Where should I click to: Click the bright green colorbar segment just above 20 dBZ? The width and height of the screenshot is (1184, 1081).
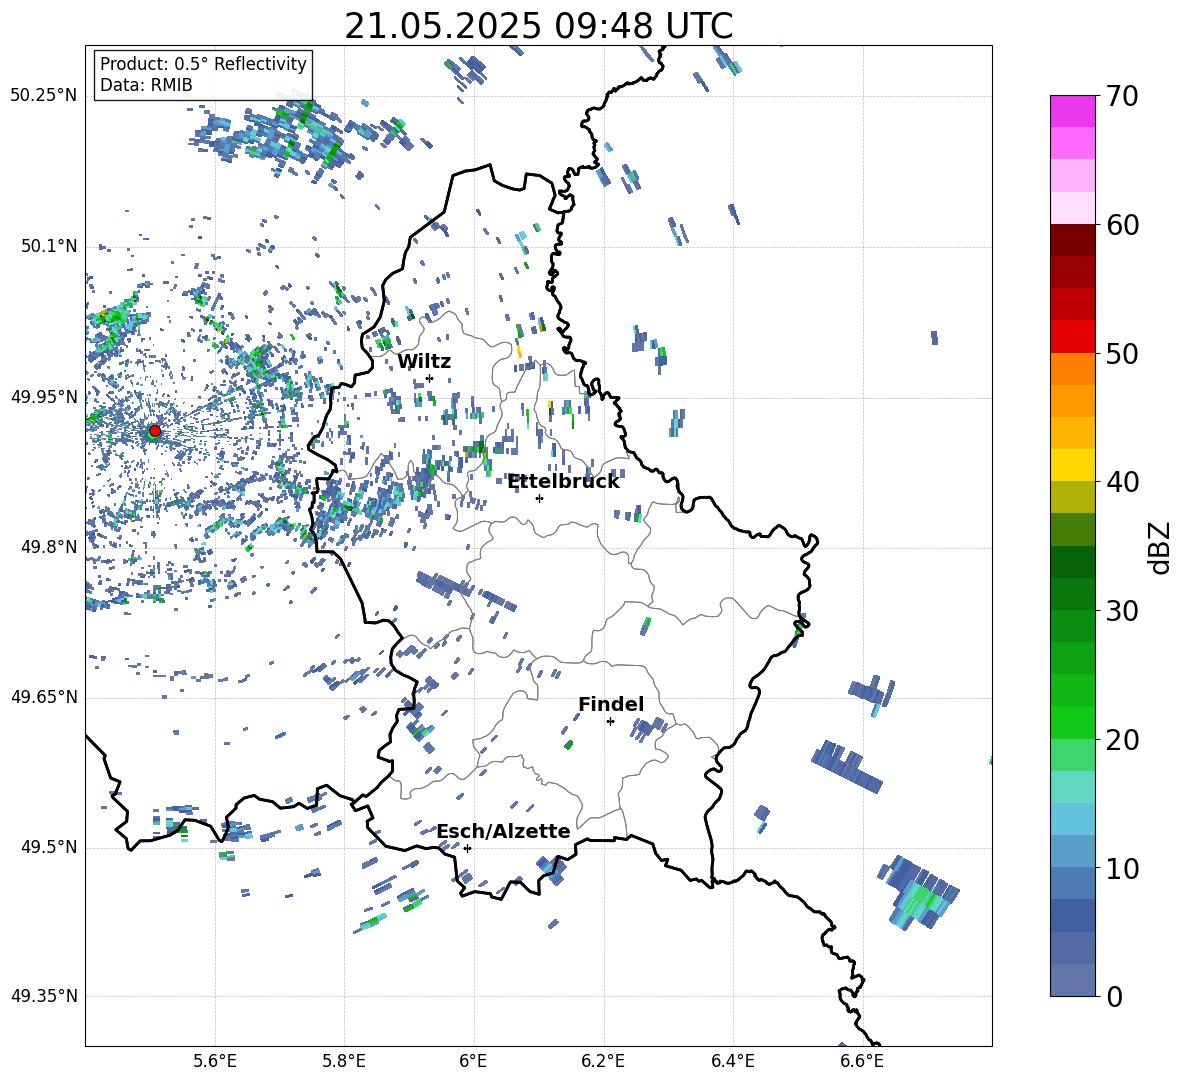[x=1073, y=722]
